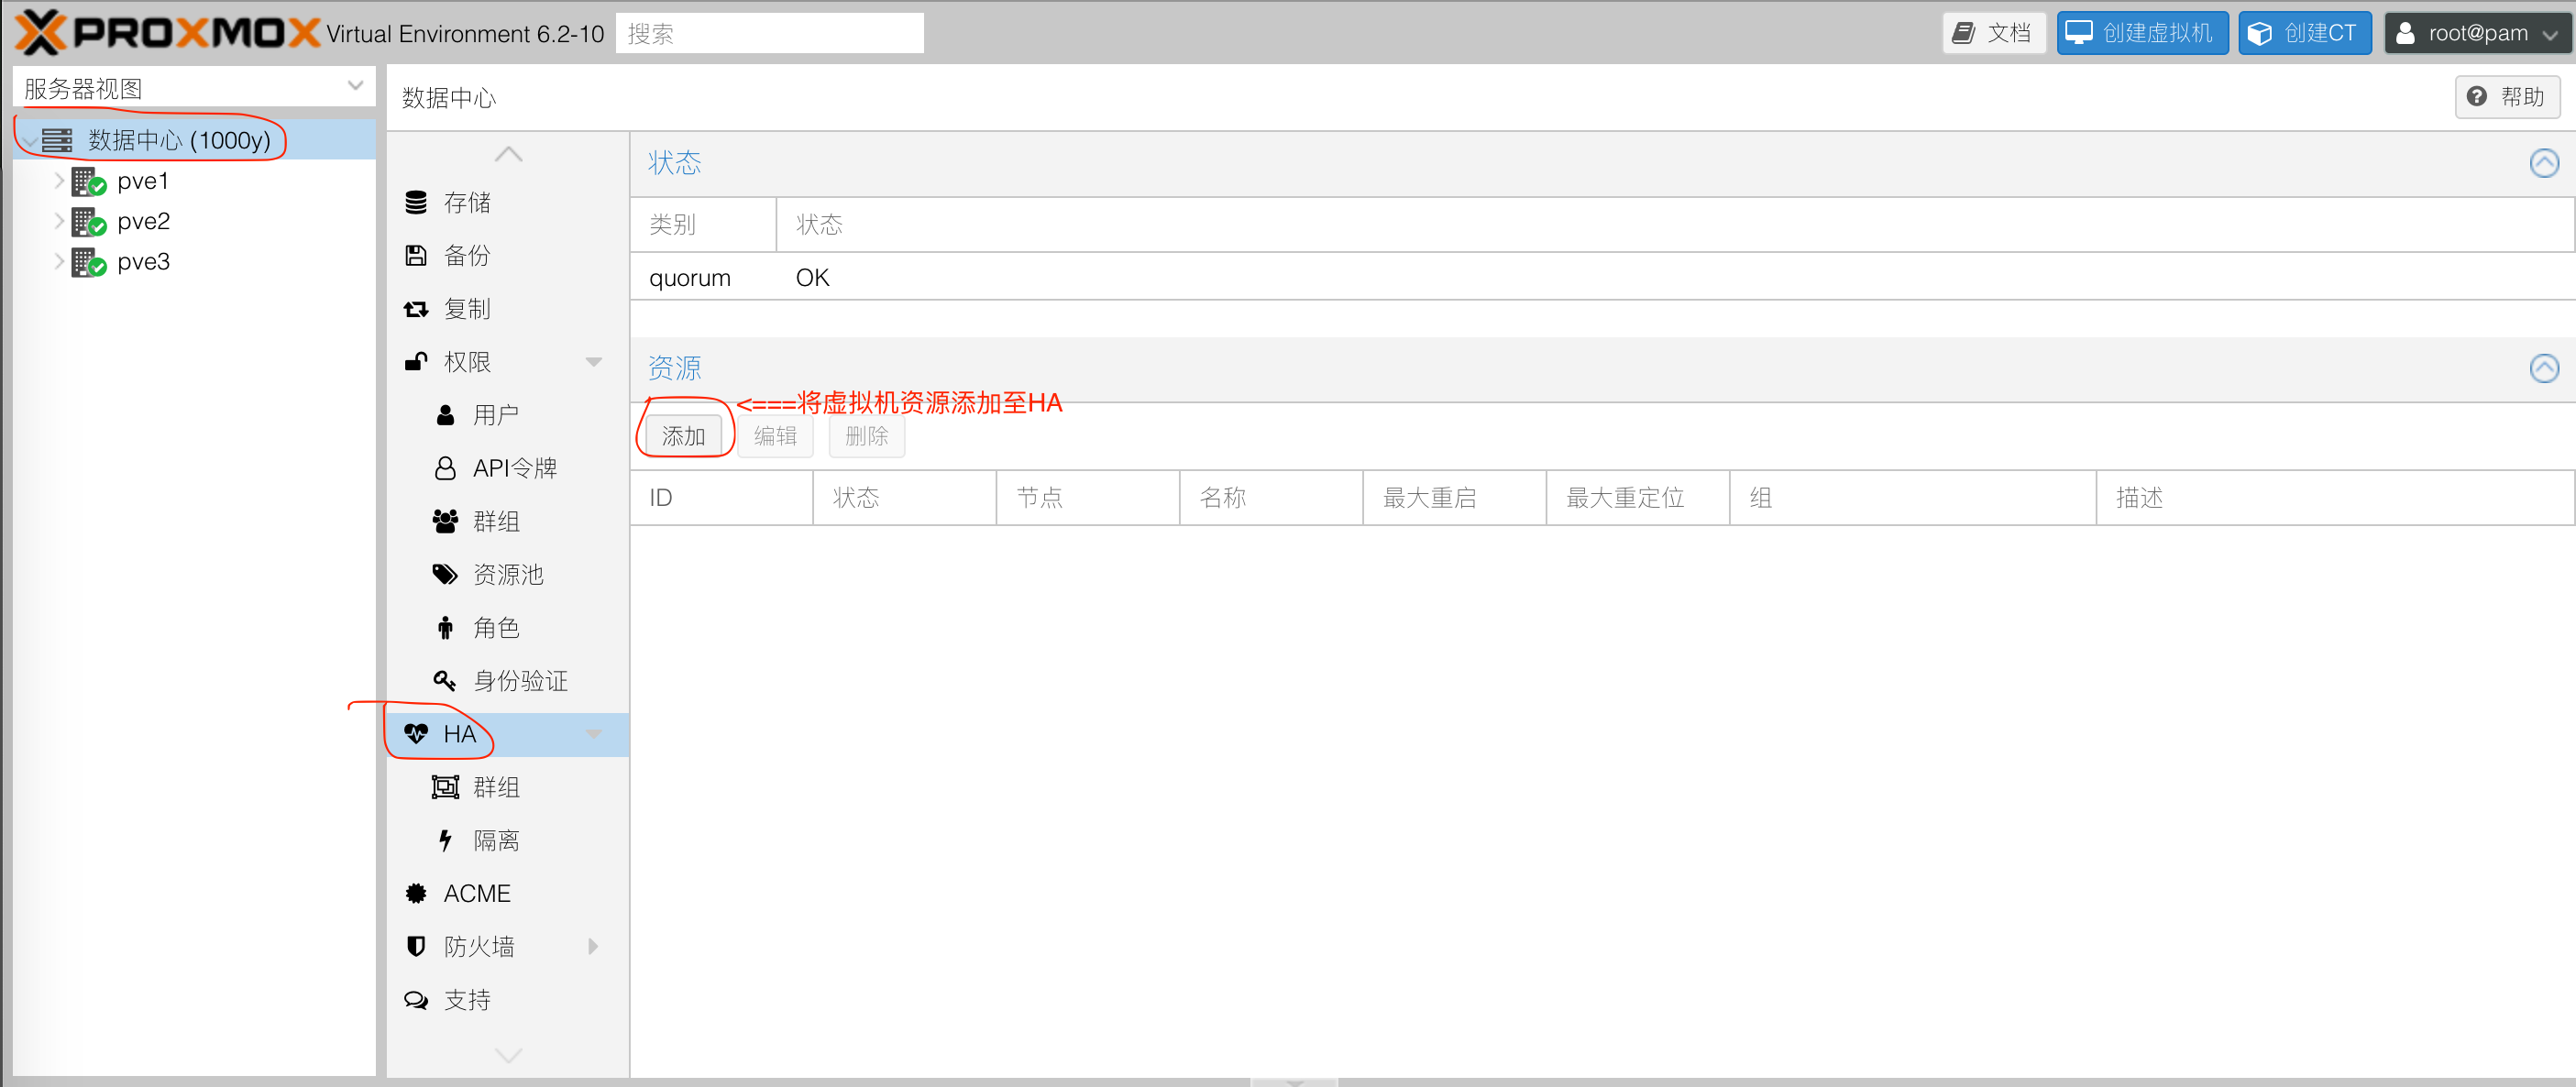The image size is (2576, 1087).
Task: Click the pve2 node icon
Action: point(89,221)
